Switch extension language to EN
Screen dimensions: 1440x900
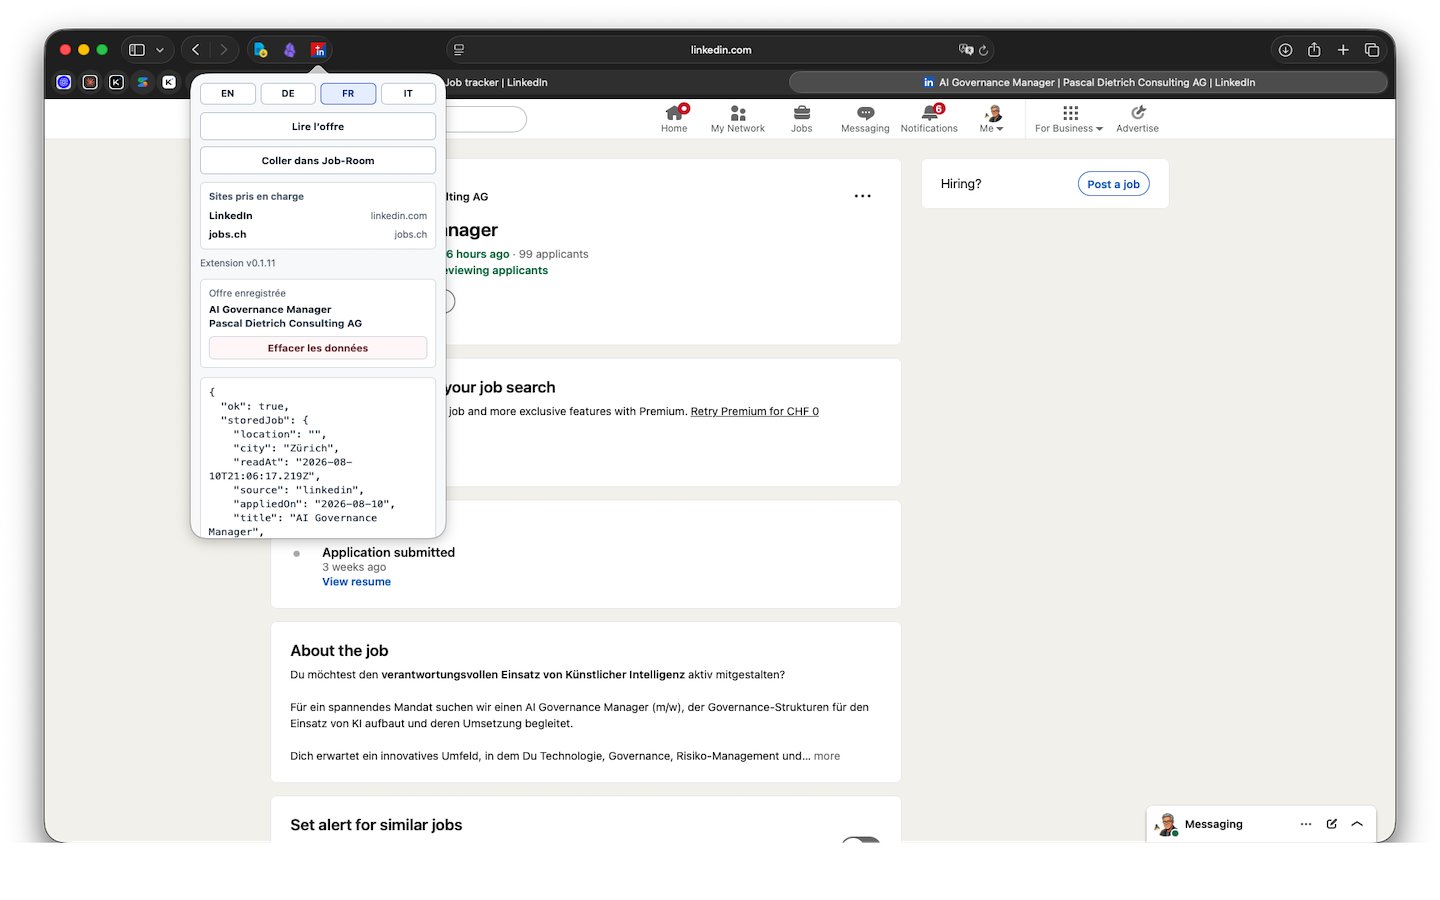(228, 93)
